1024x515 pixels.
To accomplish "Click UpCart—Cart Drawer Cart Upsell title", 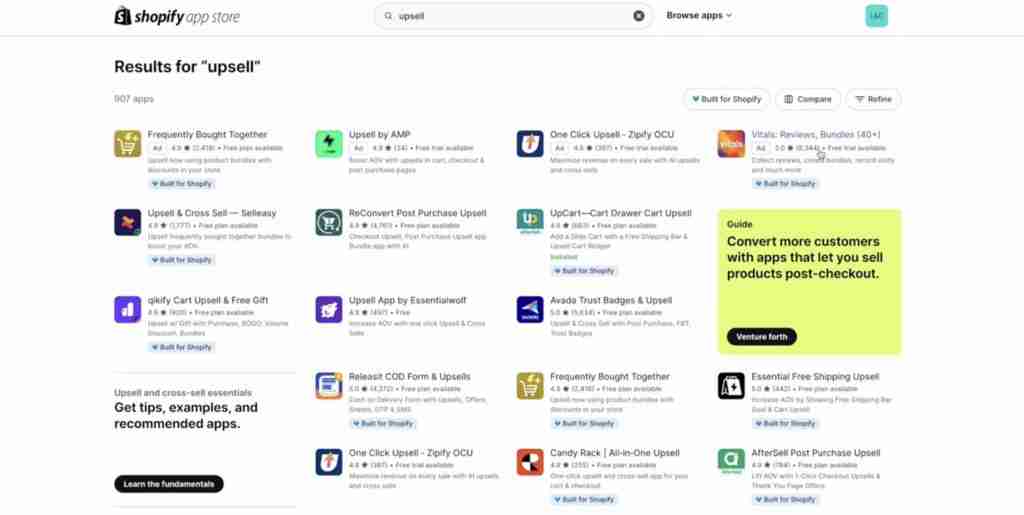I will click(x=620, y=213).
